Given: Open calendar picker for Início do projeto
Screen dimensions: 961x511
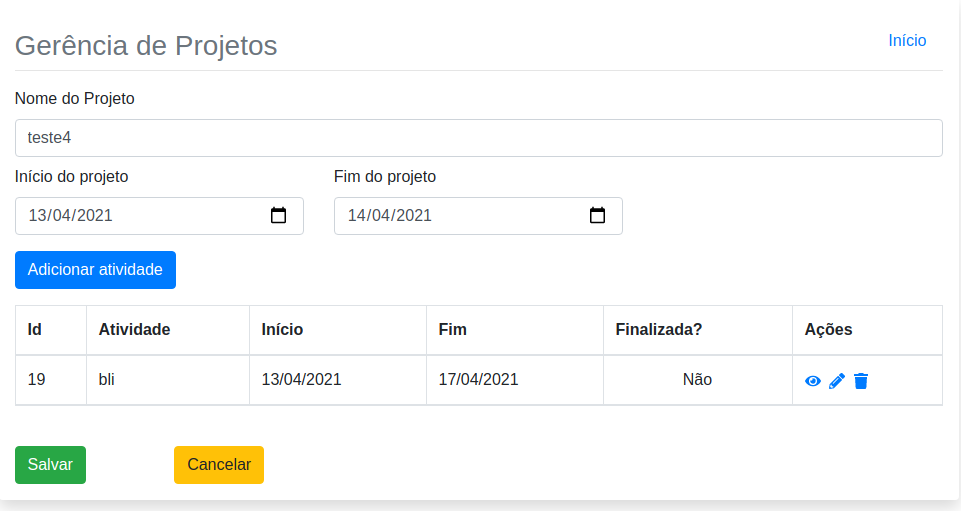Looking at the screenshot, I should coord(278,215).
